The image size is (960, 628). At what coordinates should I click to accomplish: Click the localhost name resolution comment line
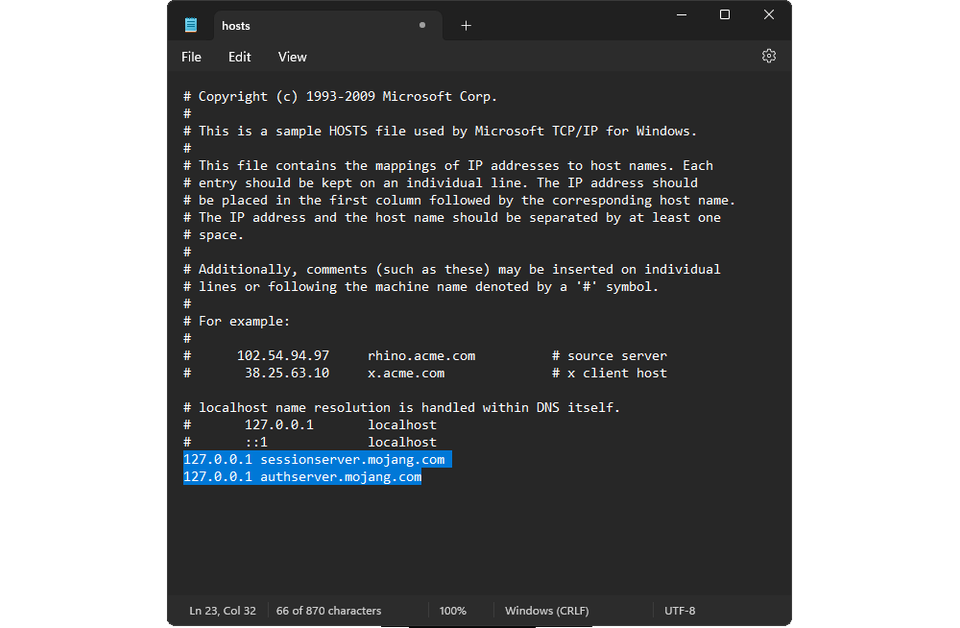[x=400, y=407]
